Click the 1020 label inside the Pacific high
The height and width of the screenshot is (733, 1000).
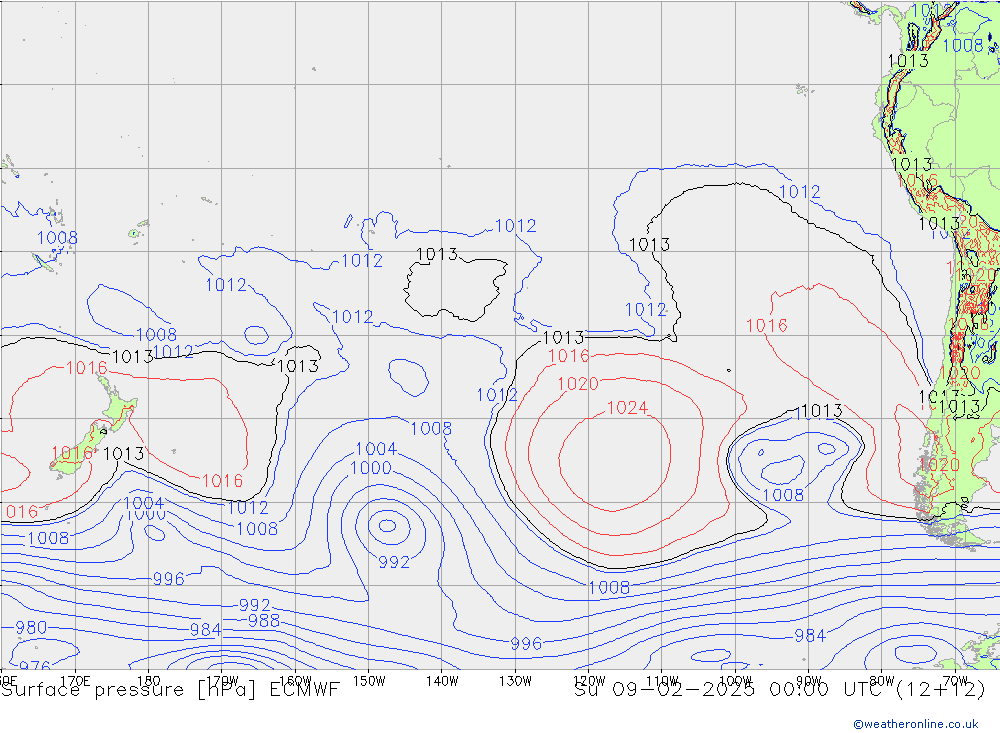(578, 383)
